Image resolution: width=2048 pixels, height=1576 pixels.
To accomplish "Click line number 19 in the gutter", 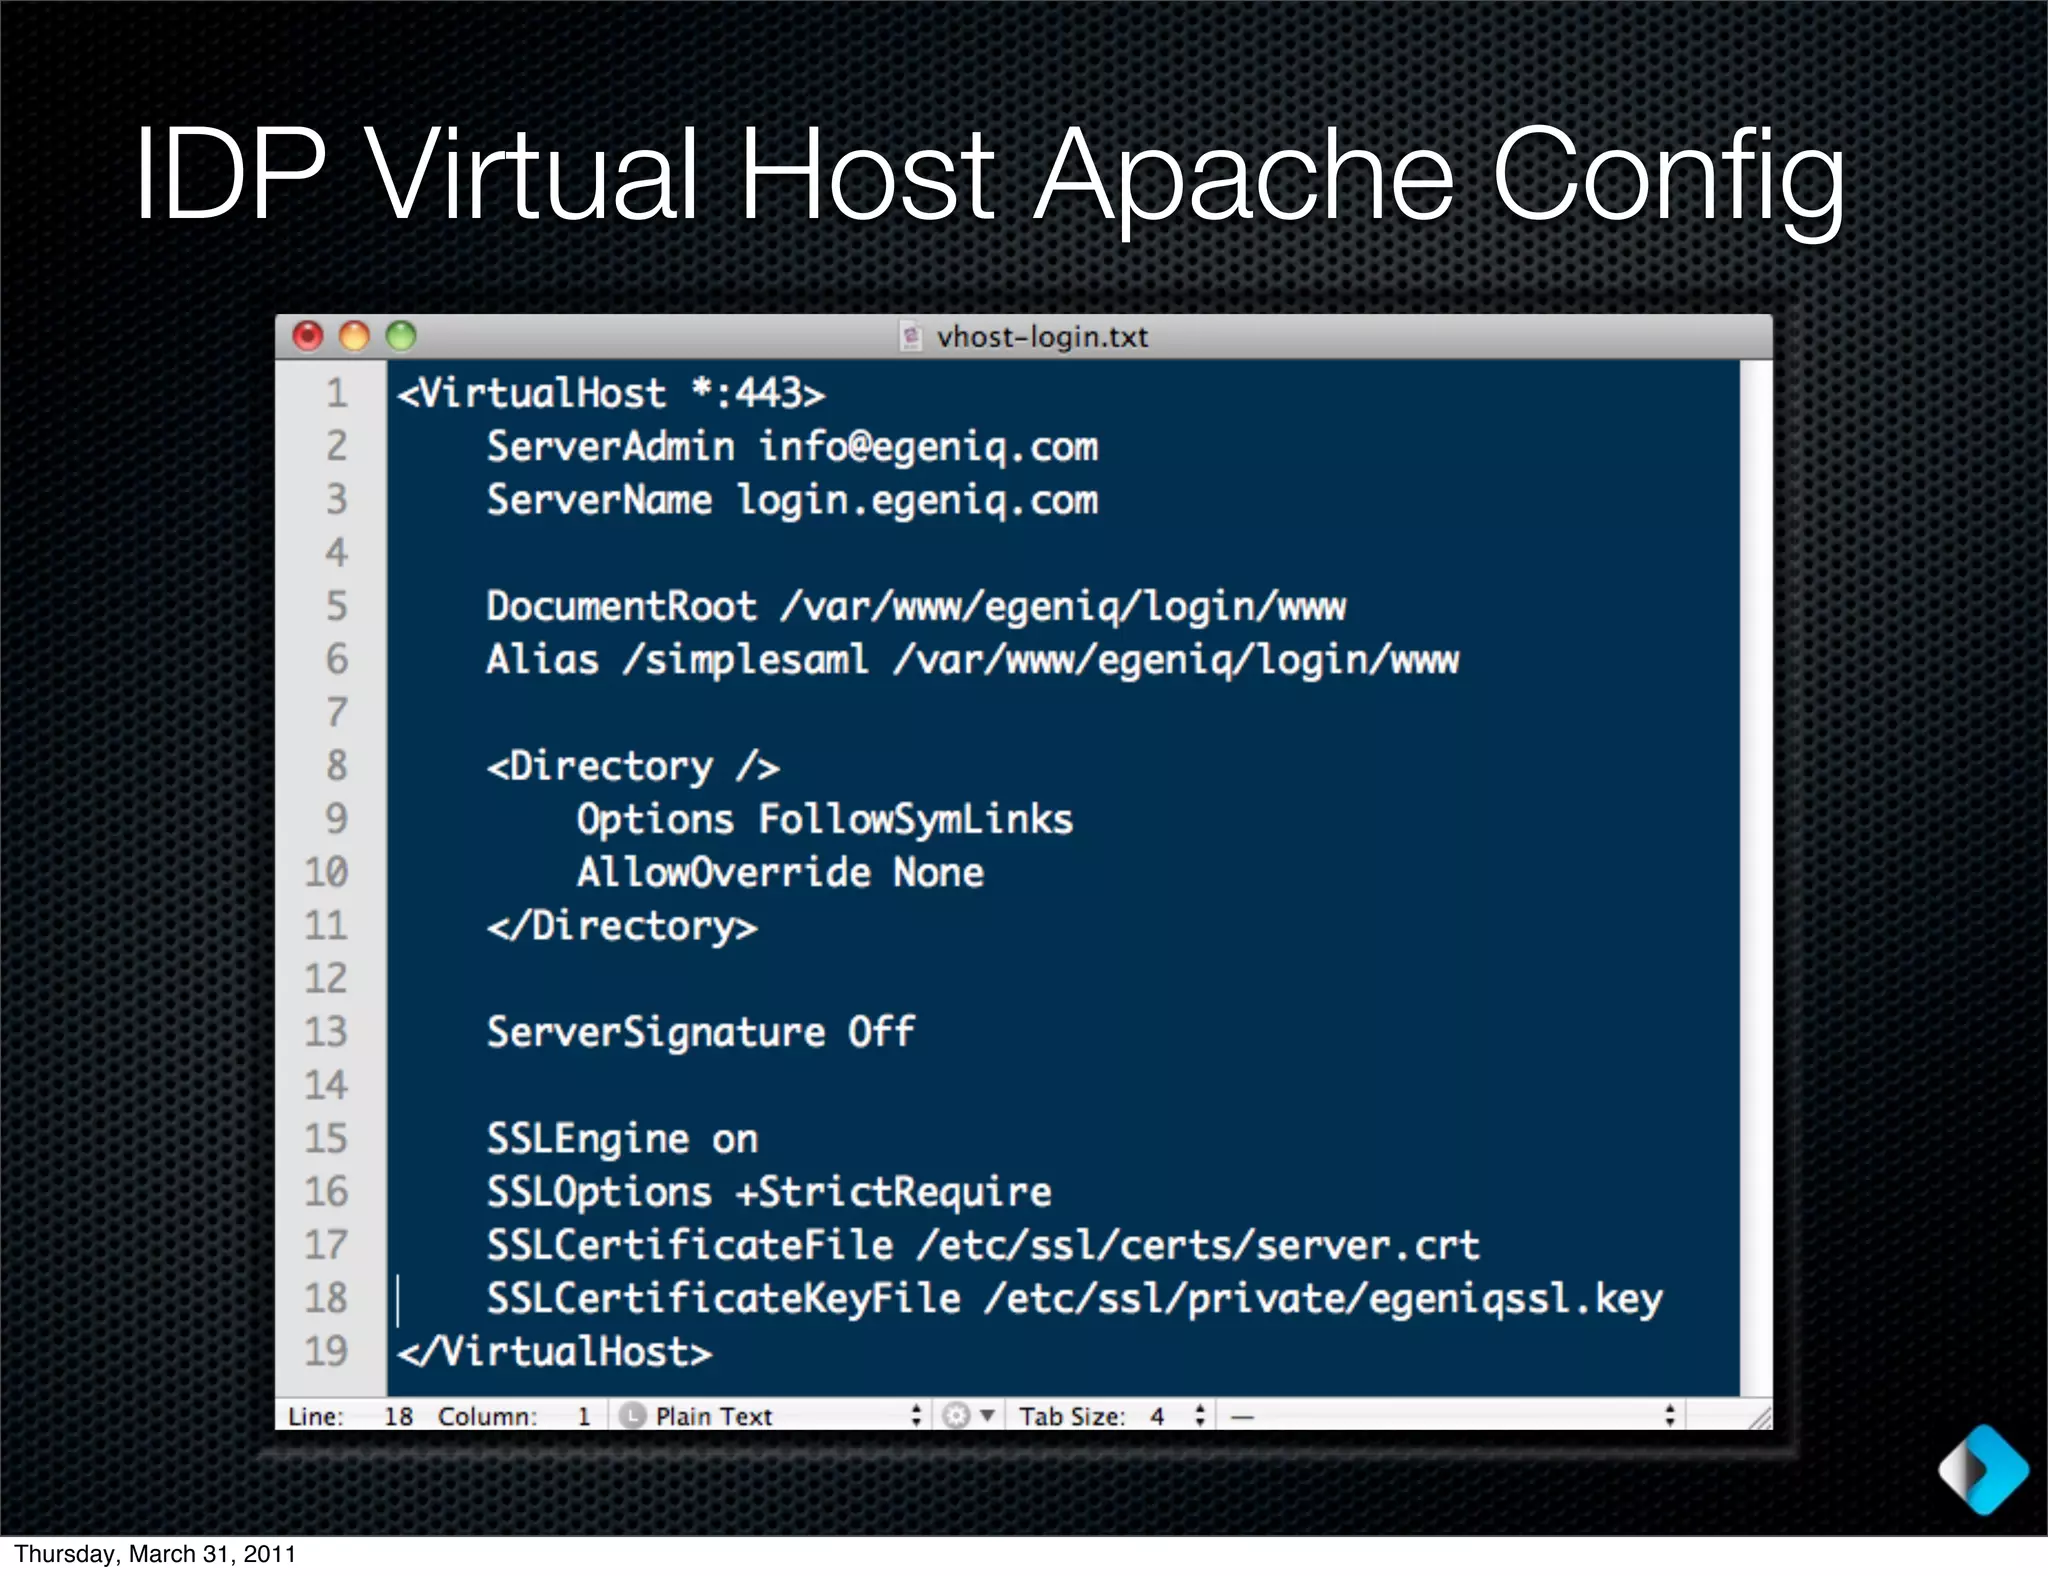I will pyautogui.click(x=326, y=1351).
